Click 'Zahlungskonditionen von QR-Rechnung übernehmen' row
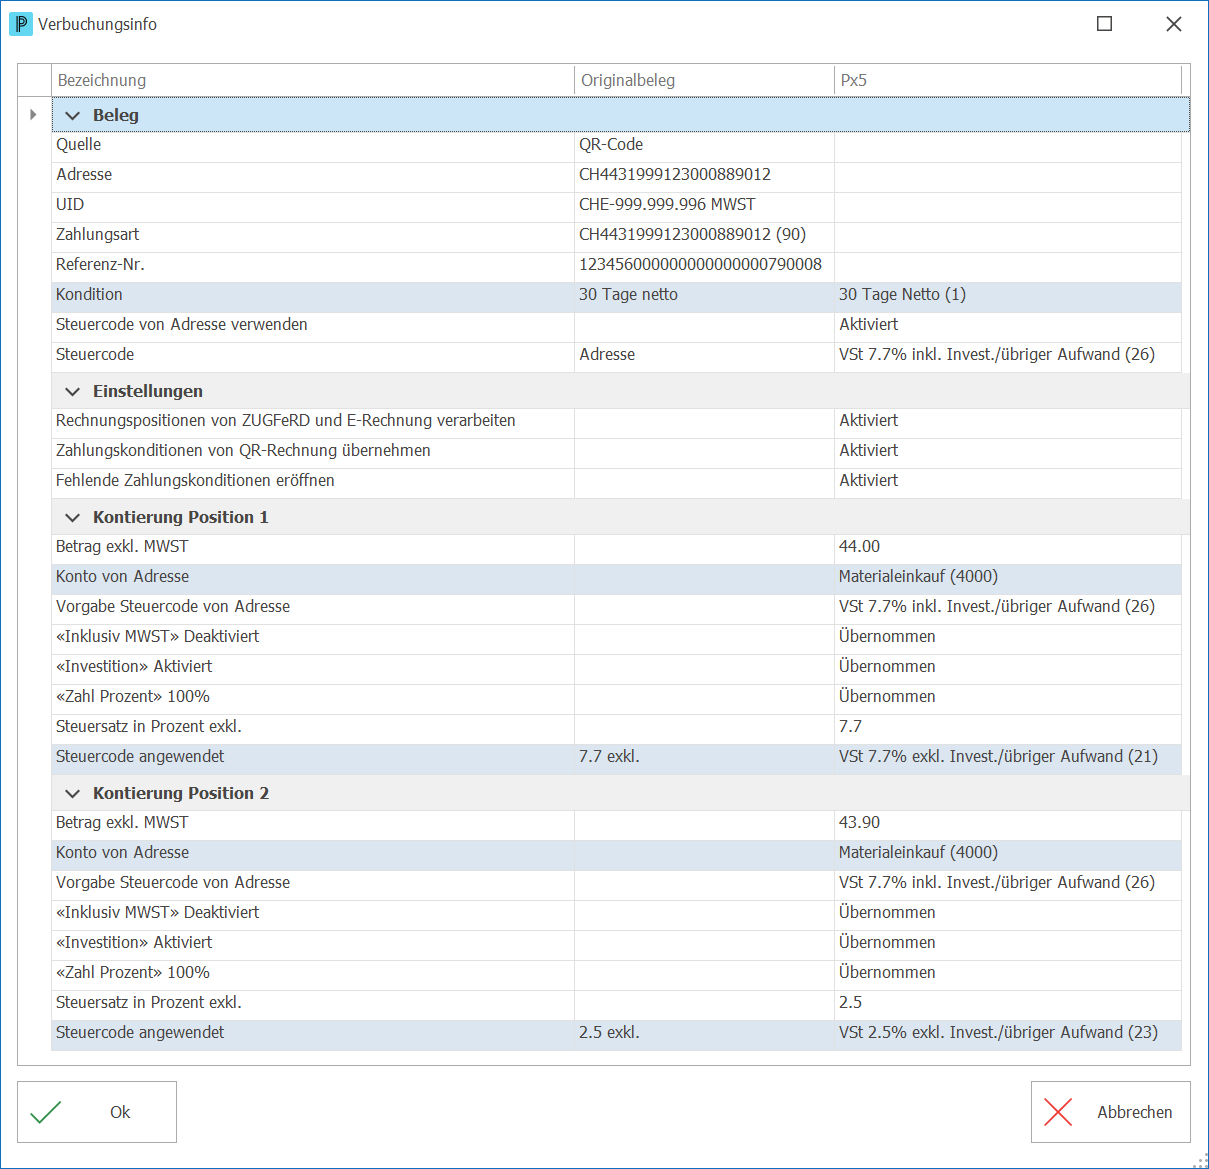Viewport: 1209px width, 1169px height. (616, 451)
